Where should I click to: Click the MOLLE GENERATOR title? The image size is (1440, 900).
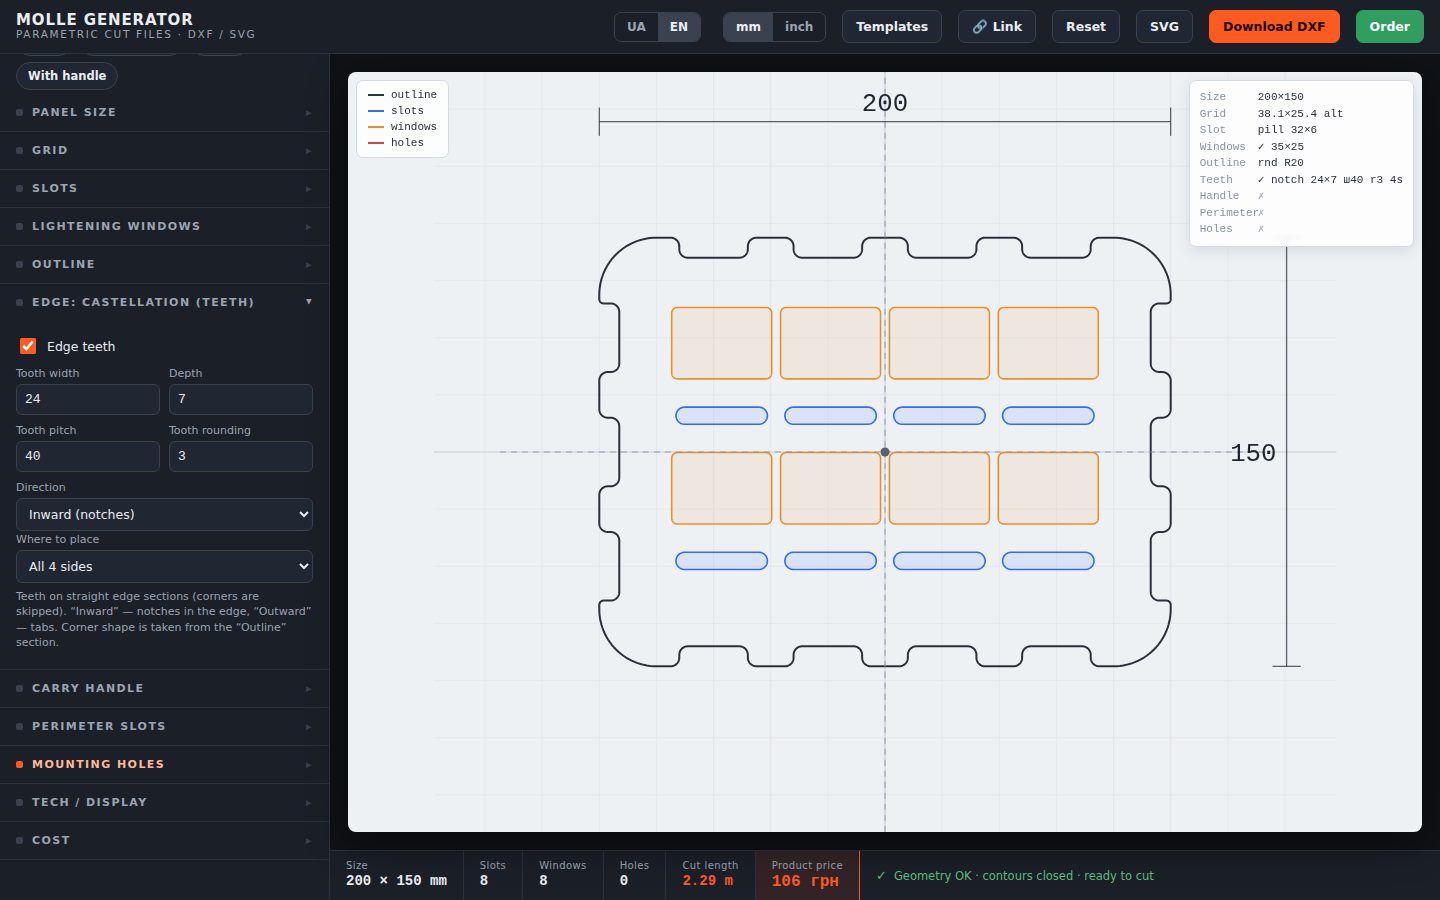click(x=105, y=19)
